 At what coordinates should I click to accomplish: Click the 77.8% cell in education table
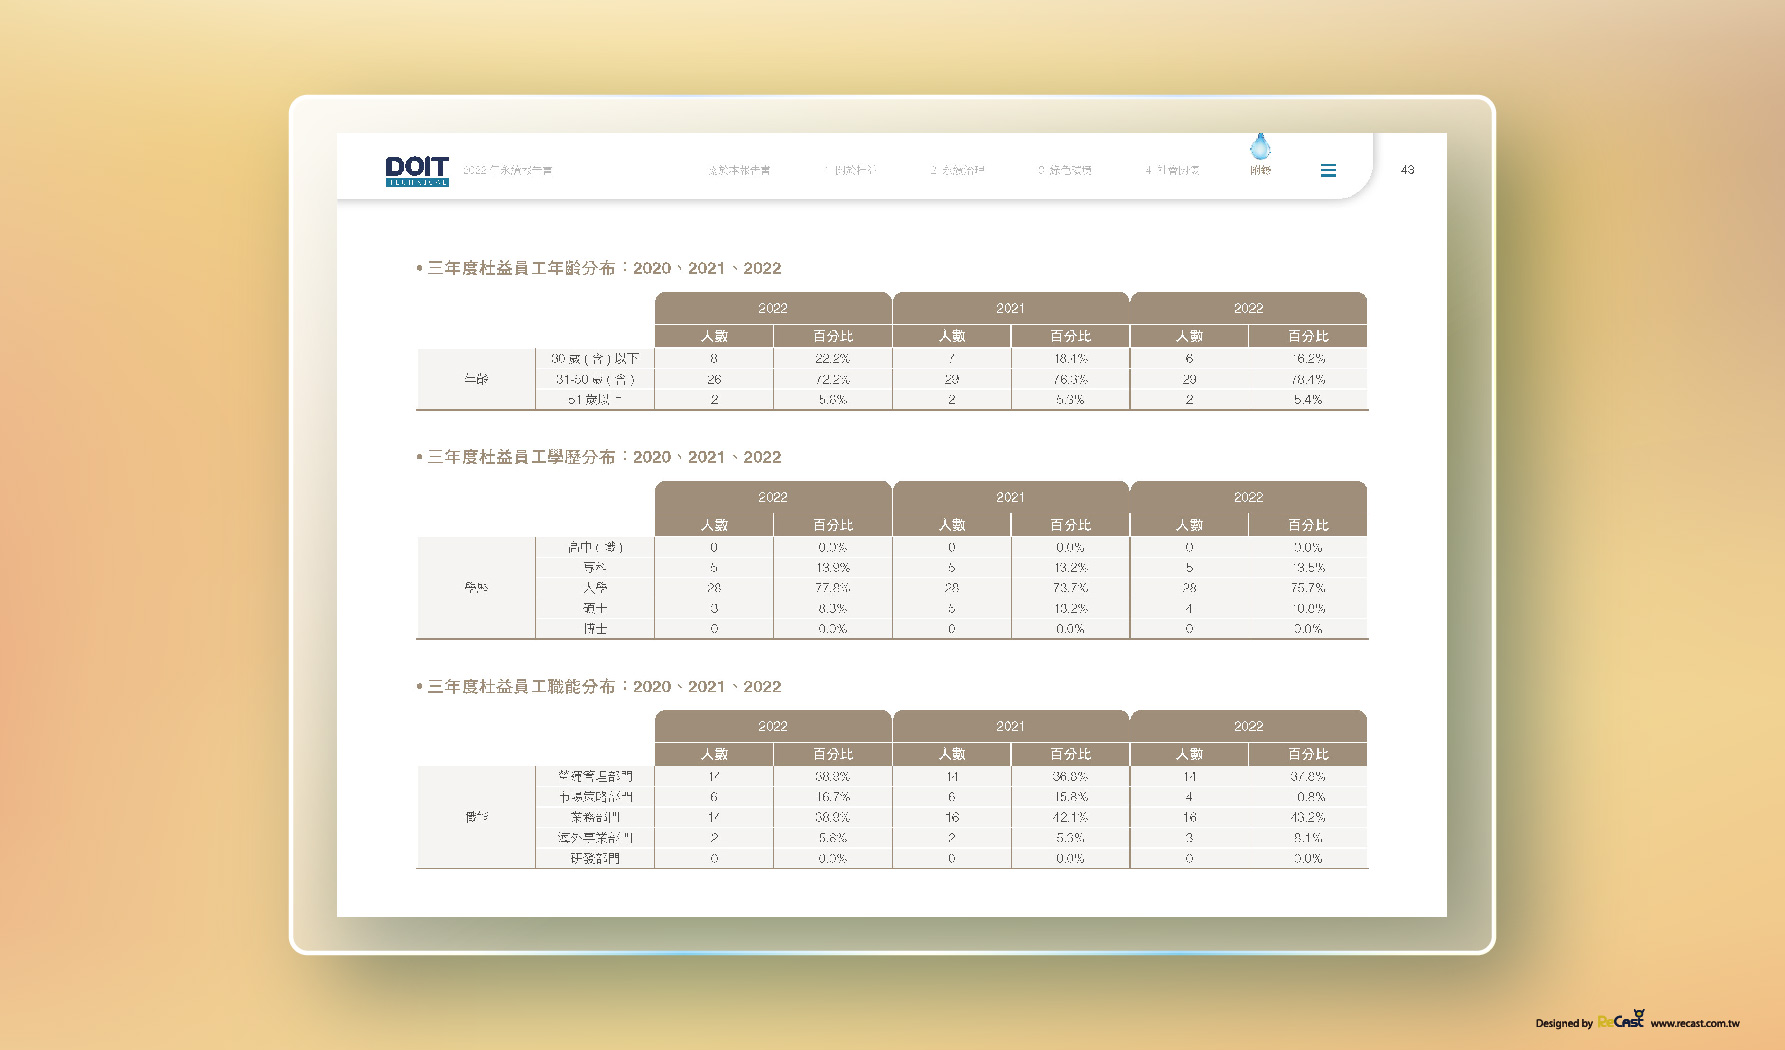pyautogui.click(x=832, y=588)
